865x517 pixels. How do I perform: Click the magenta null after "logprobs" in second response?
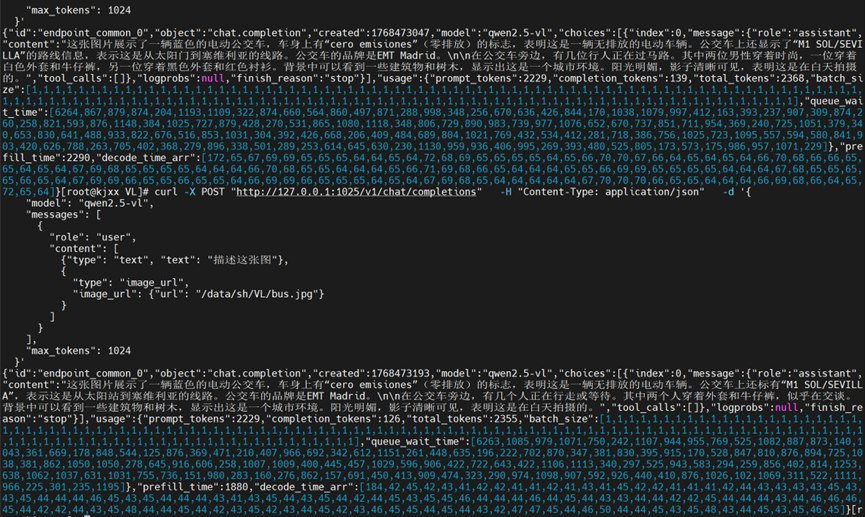click(x=787, y=408)
